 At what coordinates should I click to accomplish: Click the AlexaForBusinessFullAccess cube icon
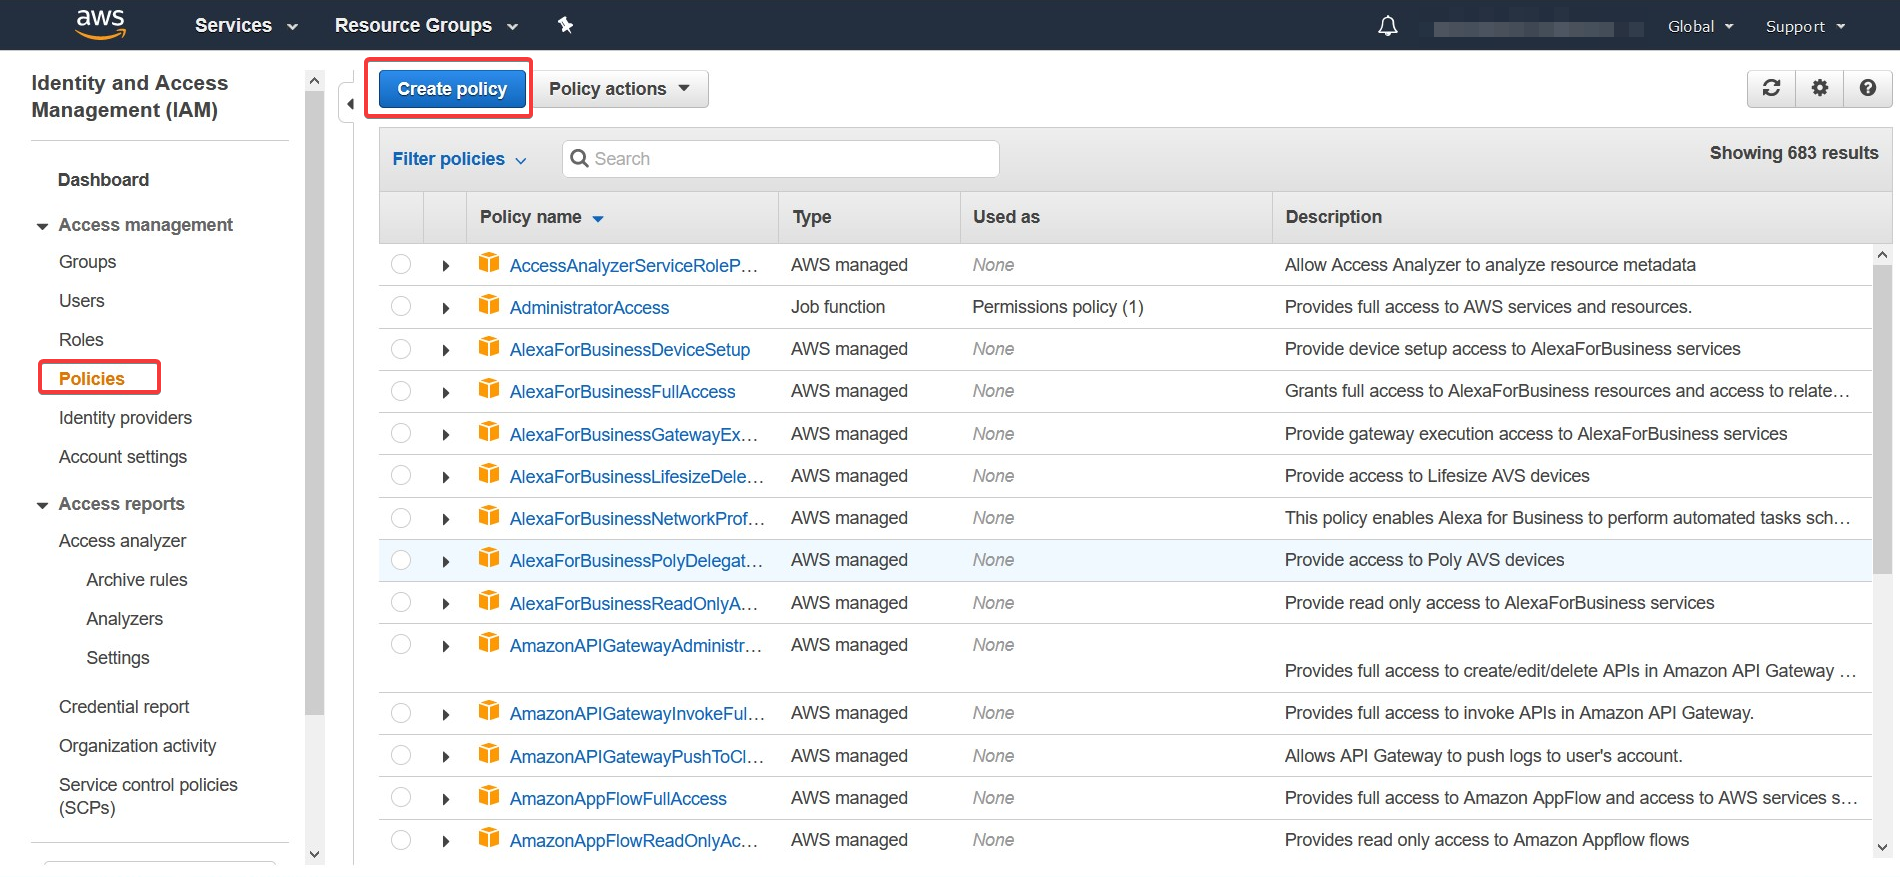489,389
